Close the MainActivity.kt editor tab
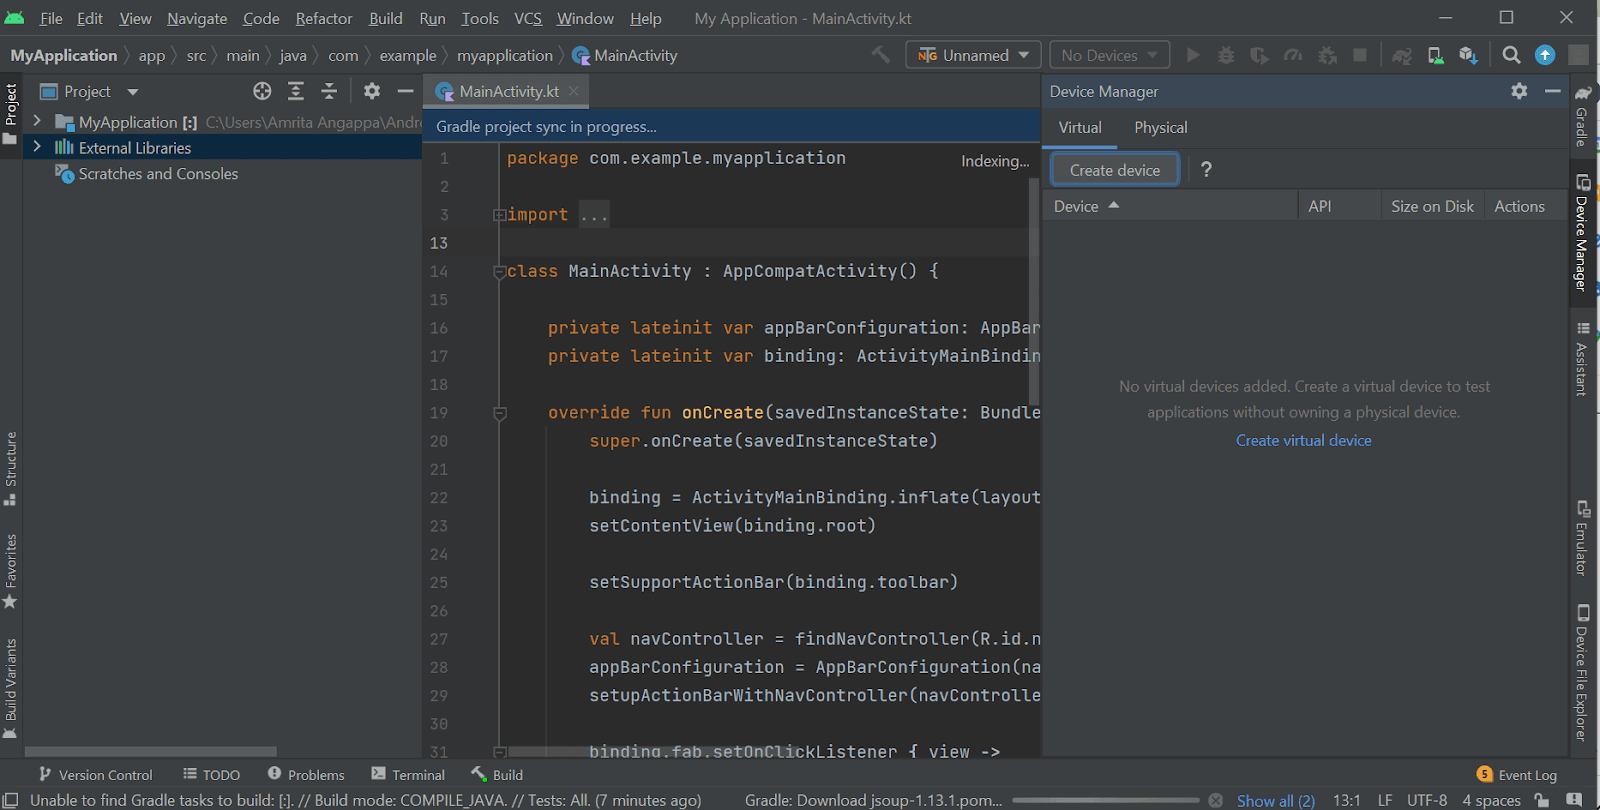 574,91
